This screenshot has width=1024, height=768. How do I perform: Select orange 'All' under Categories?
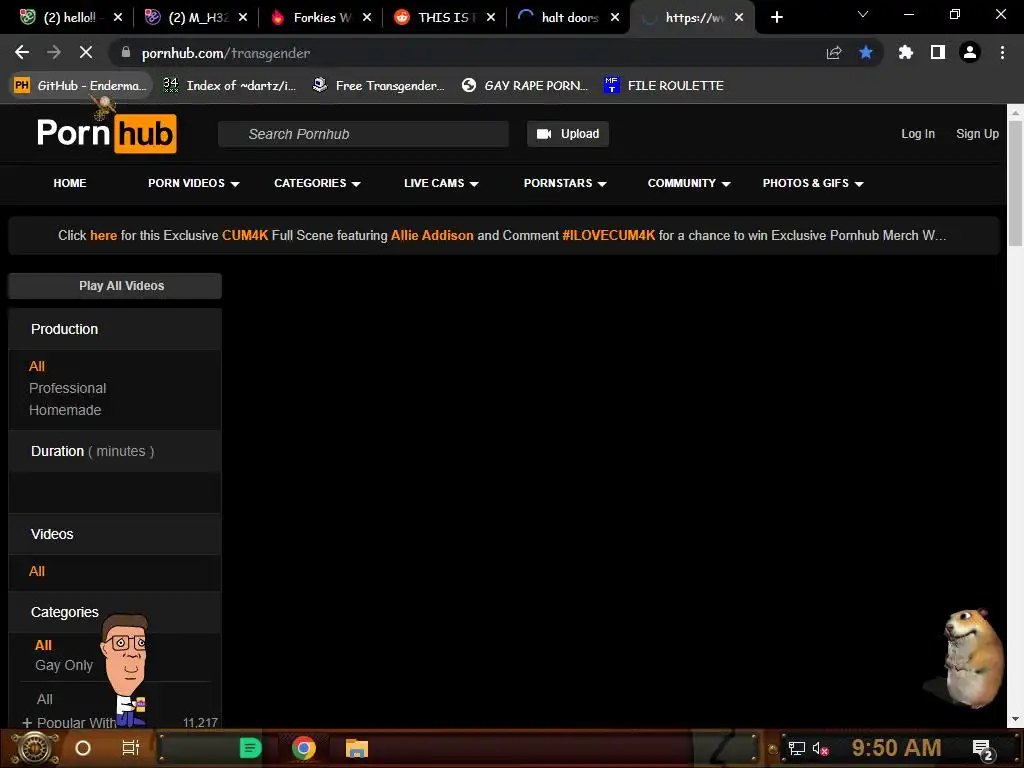tap(43, 645)
